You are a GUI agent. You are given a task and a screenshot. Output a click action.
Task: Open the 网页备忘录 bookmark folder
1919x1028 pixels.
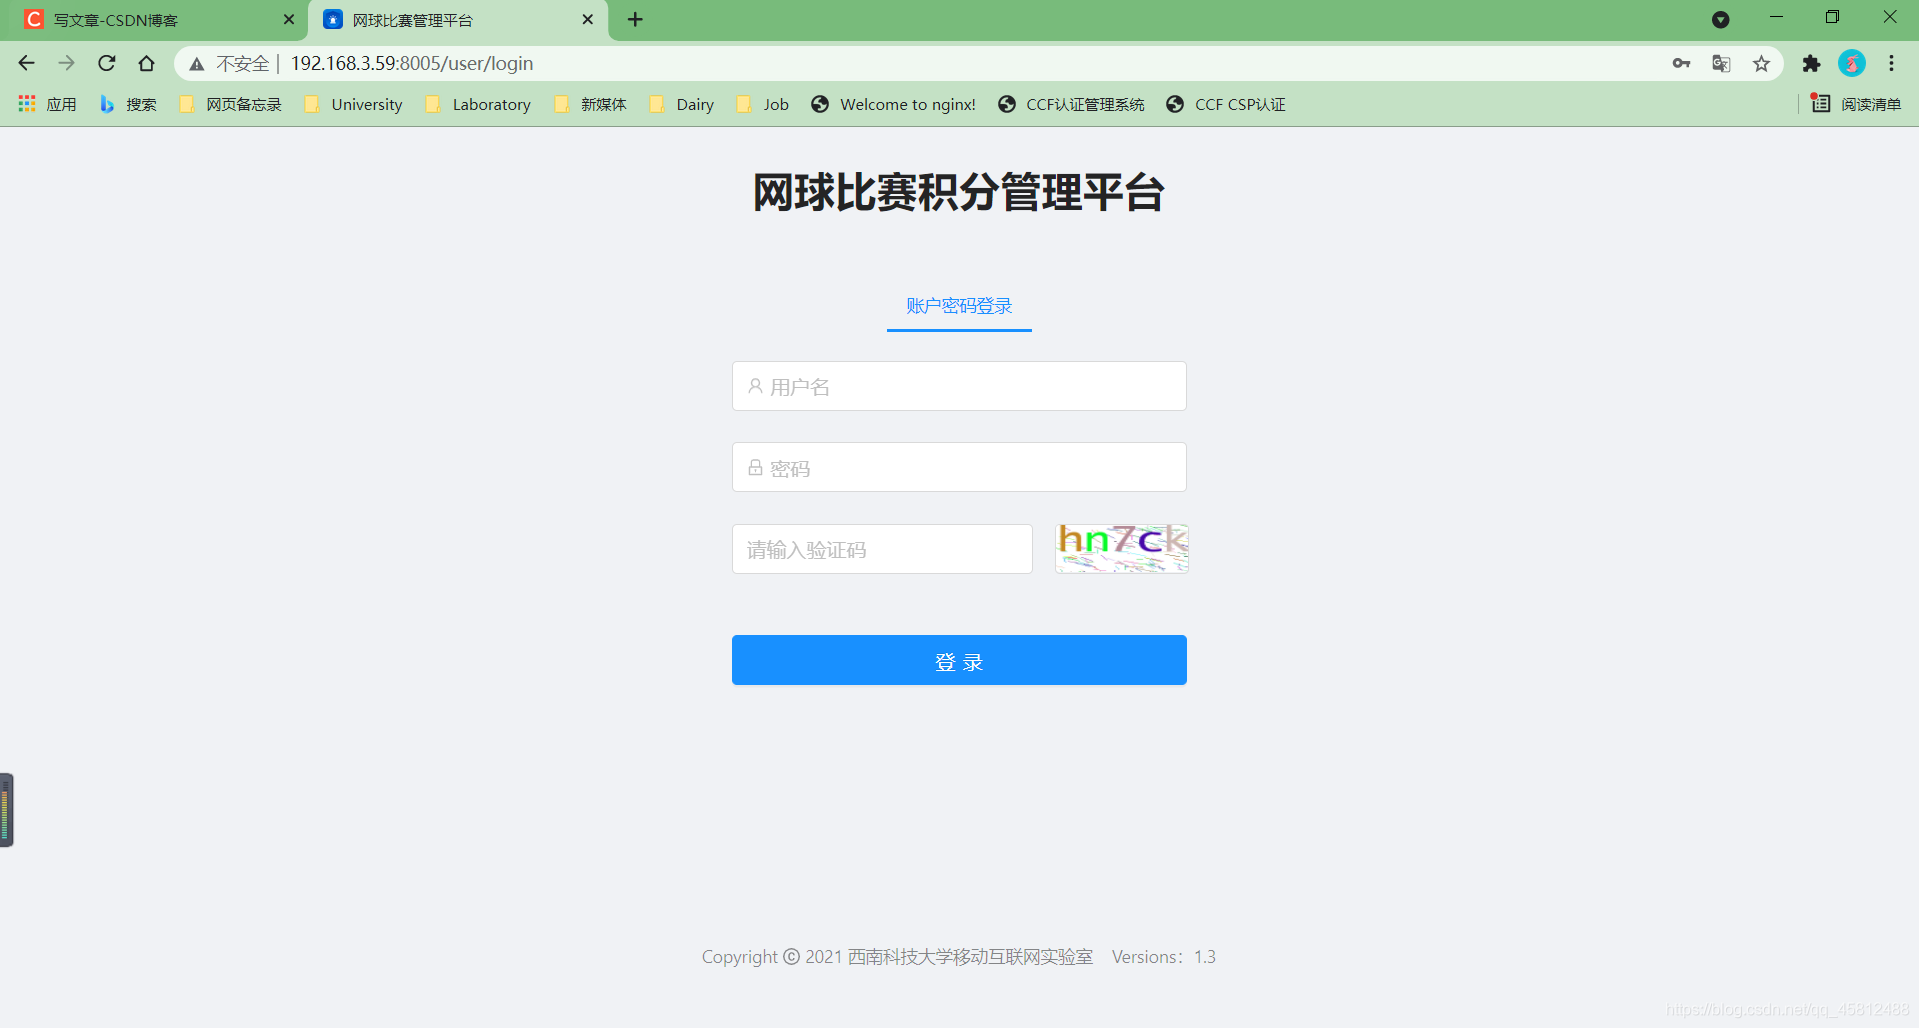(231, 104)
